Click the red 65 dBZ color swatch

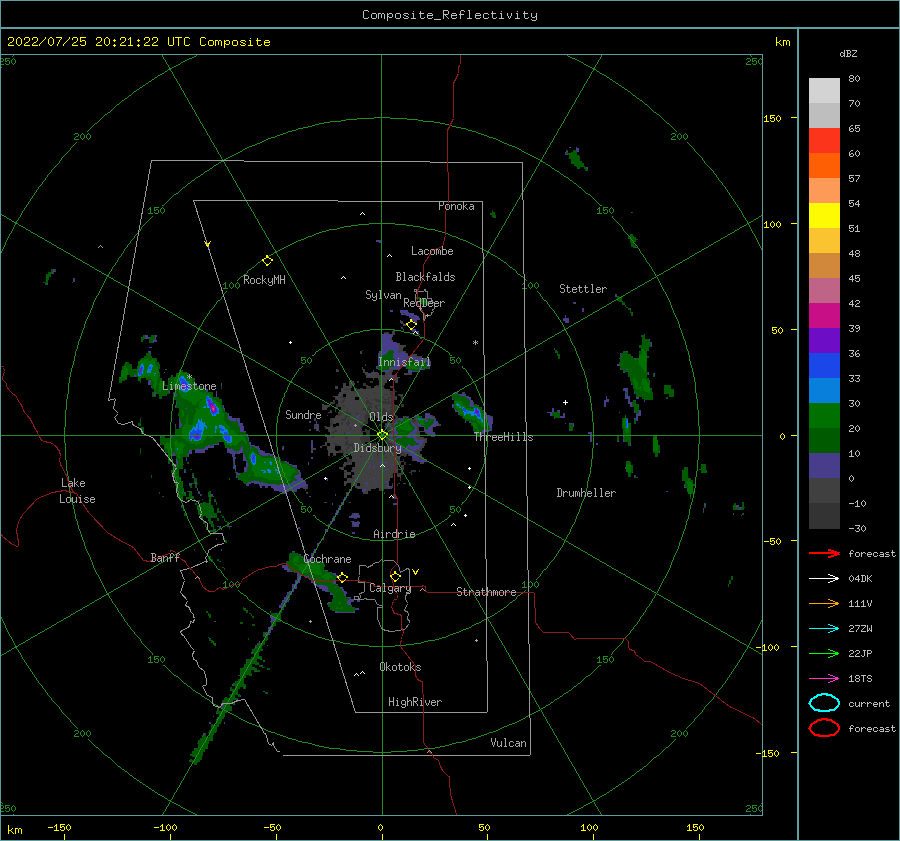click(824, 141)
